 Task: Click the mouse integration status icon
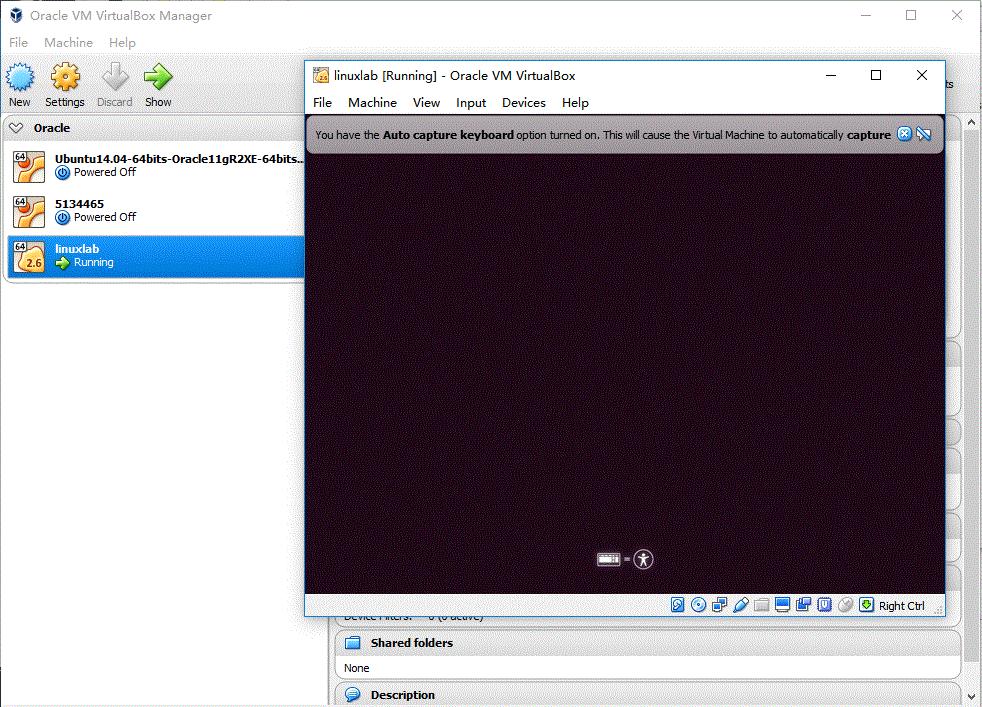[x=845, y=605]
